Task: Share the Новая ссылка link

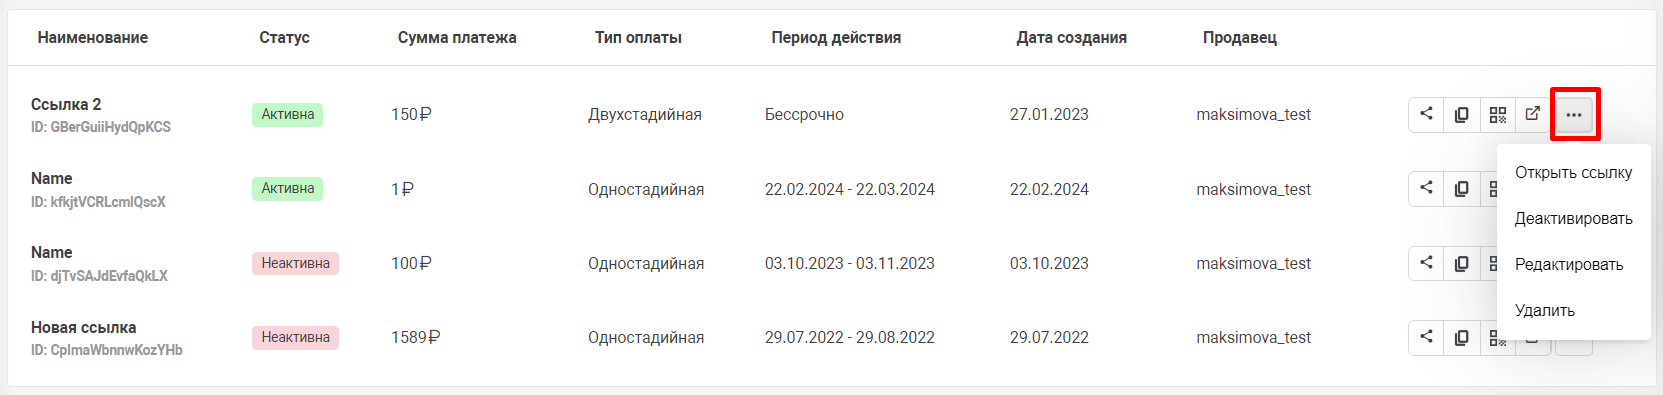Action: (x=1426, y=337)
